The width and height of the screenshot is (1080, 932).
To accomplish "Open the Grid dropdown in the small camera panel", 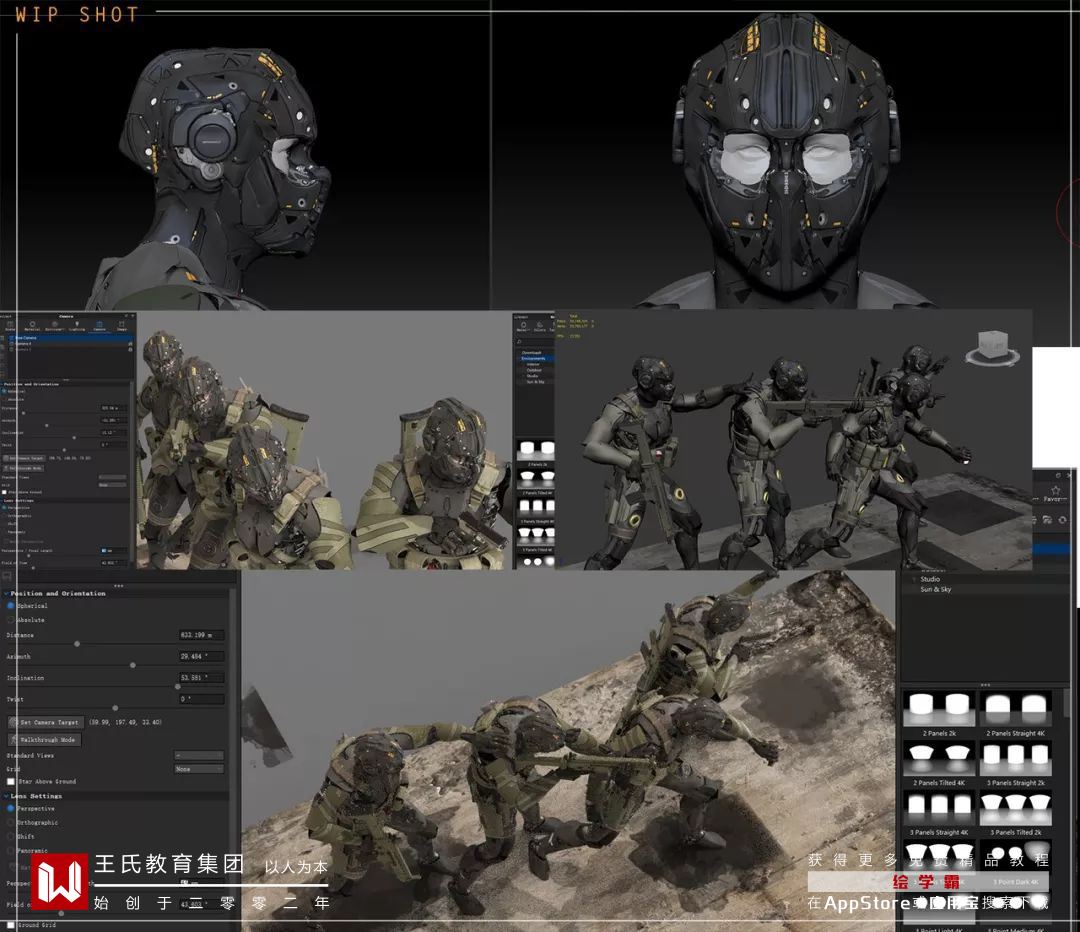I will [112, 485].
